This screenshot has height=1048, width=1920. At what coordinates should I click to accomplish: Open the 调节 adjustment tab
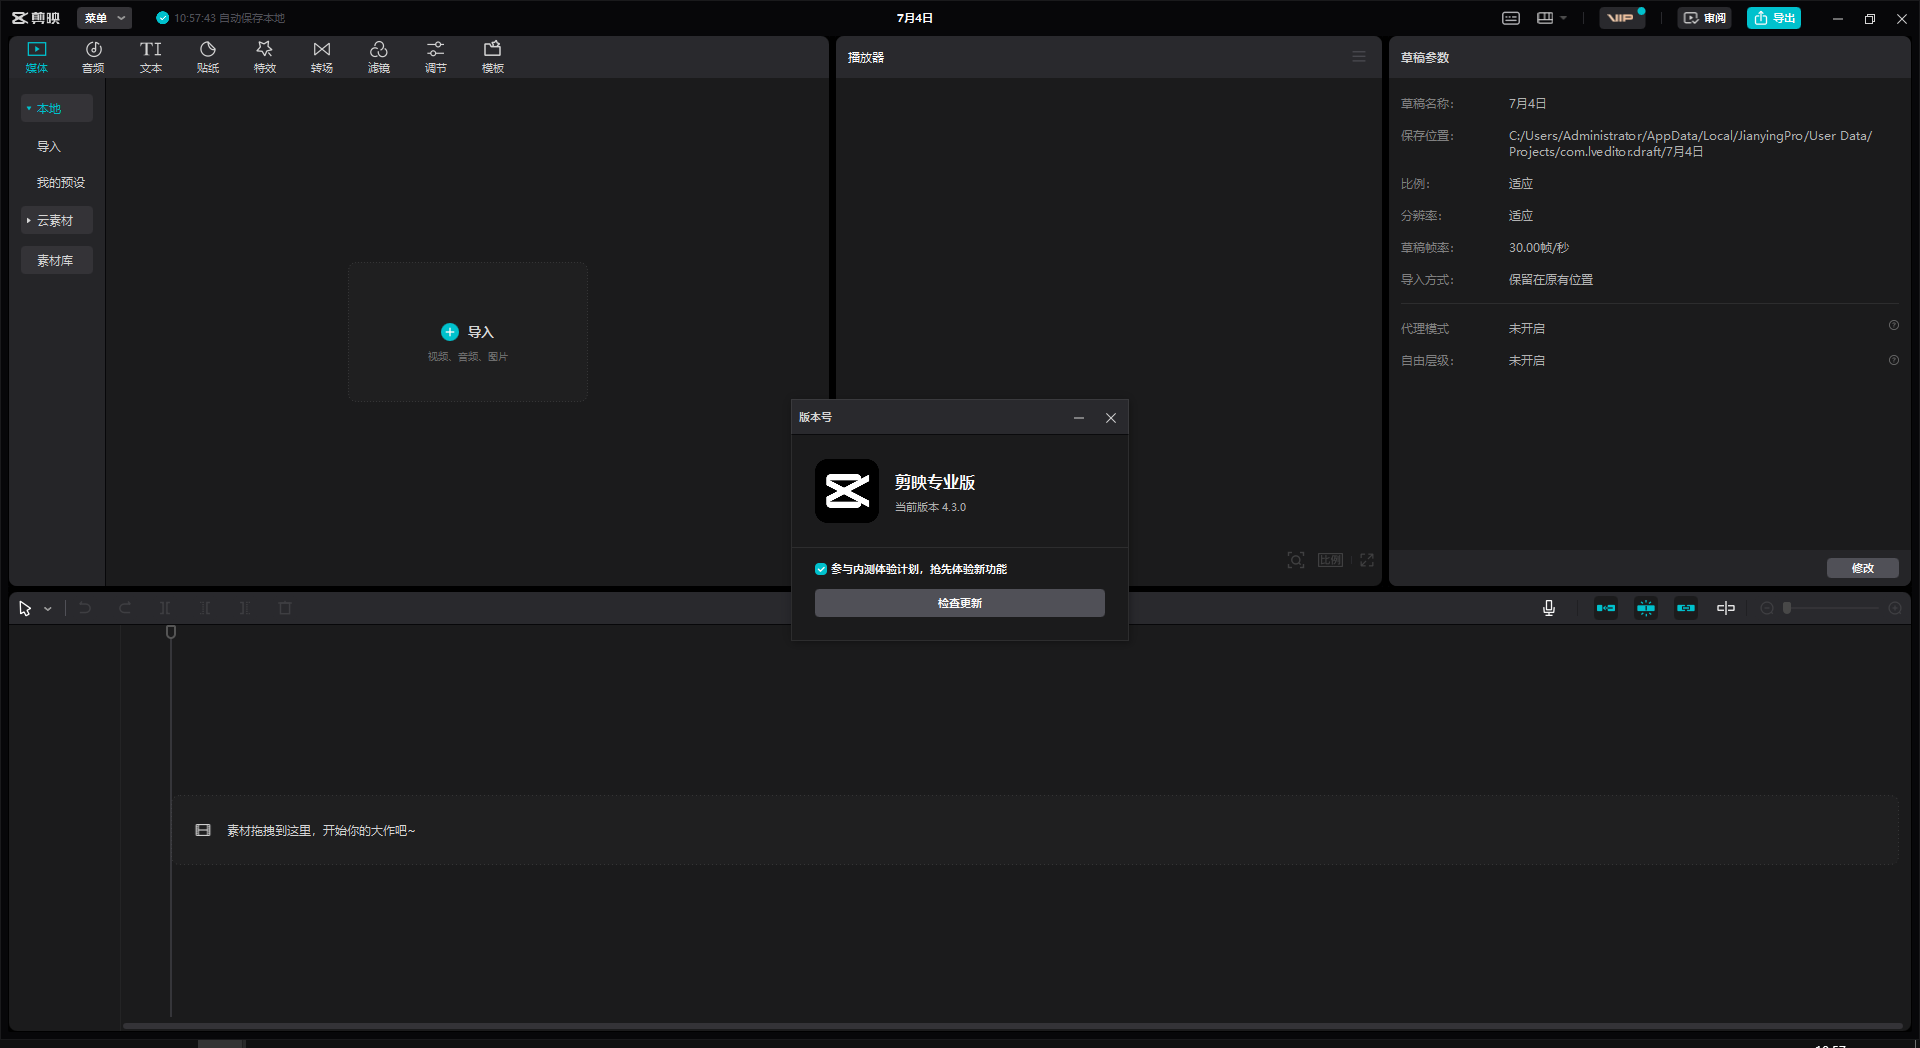click(436, 57)
